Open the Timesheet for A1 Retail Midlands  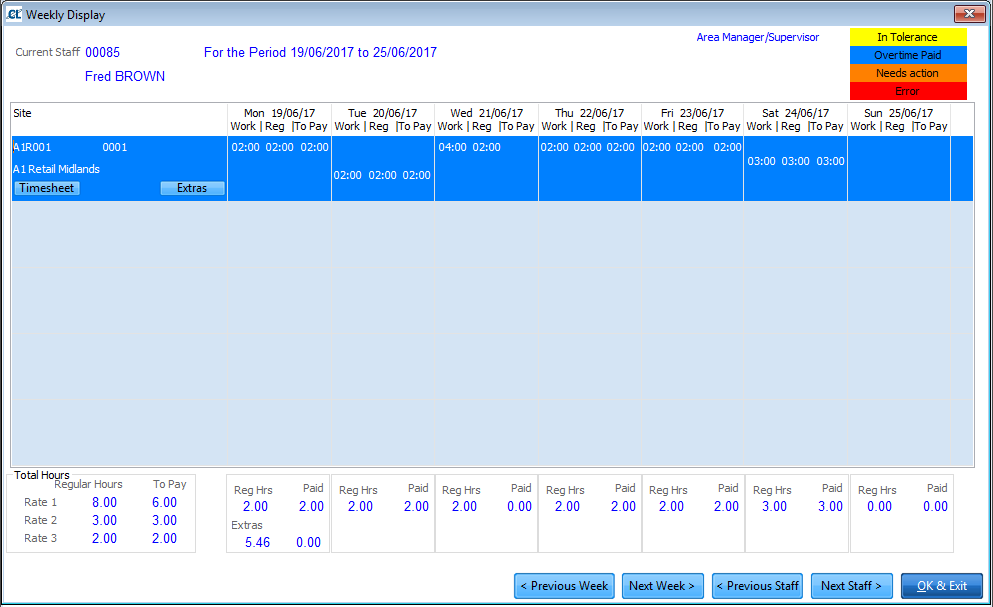(x=46, y=187)
